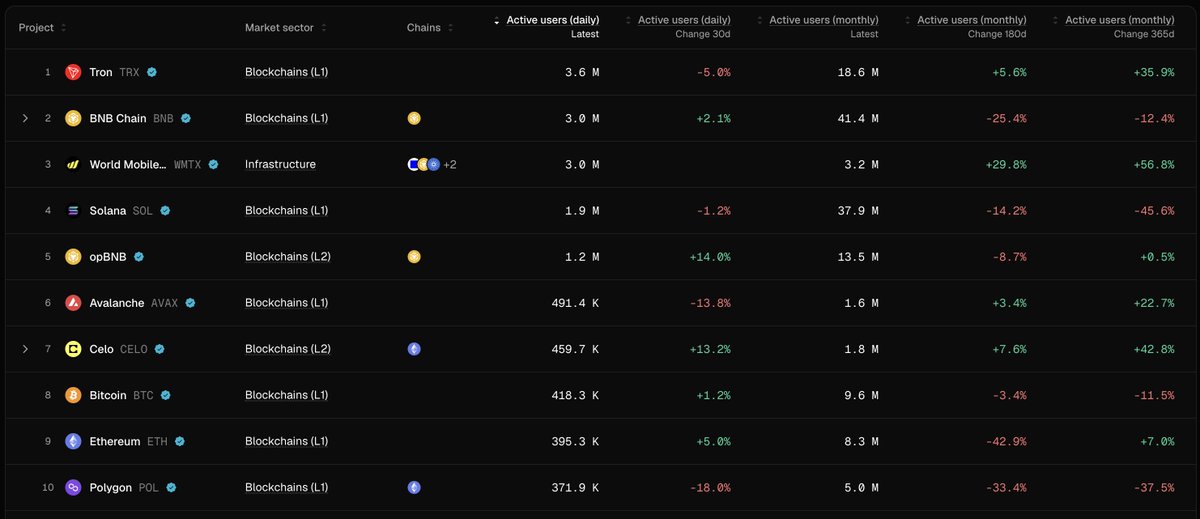The image size is (1200, 519).
Task: Sort by Project column header
Action: point(43,28)
